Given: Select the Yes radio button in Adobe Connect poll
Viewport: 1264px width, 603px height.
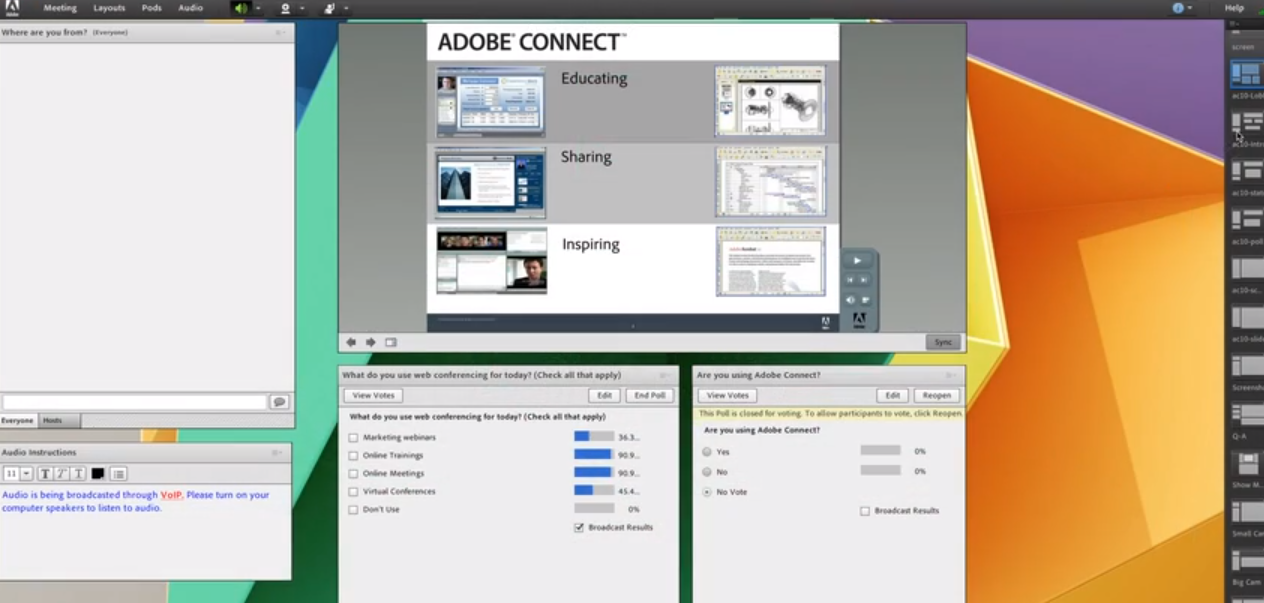Looking at the screenshot, I should tap(708, 451).
